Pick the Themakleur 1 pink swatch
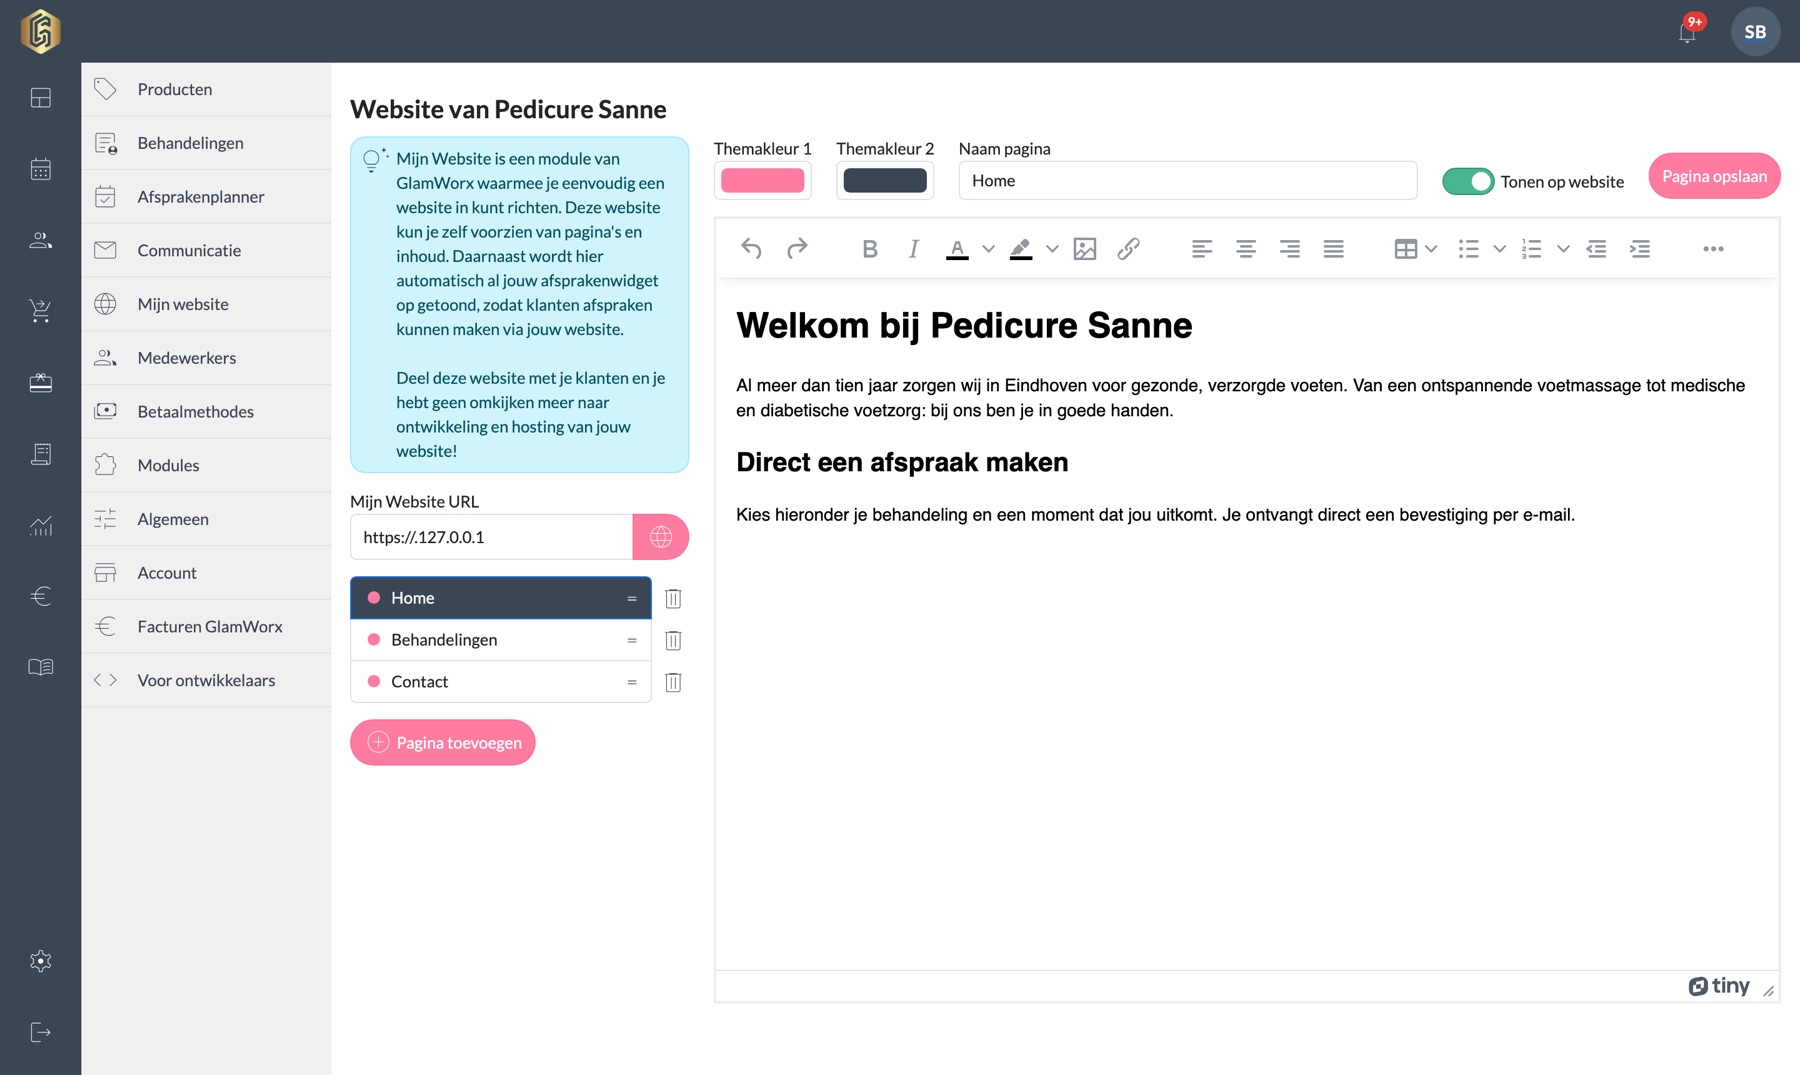 [x=762, y=181]
